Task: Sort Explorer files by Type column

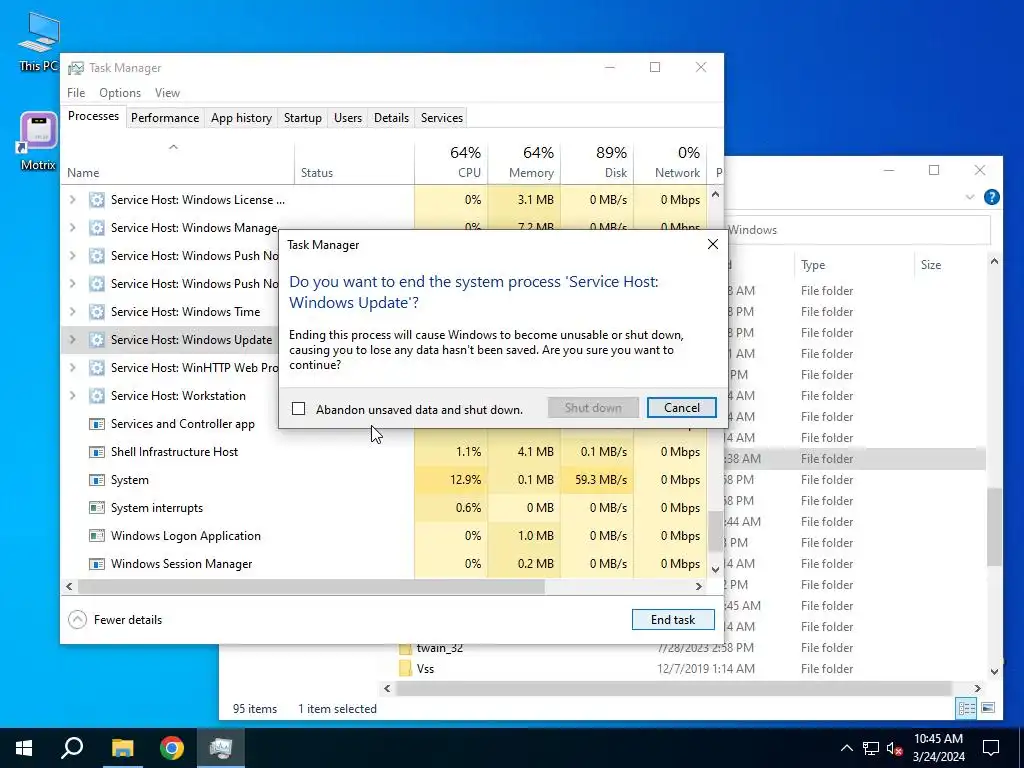Action: pyautogui.click(x=853, y=264)
